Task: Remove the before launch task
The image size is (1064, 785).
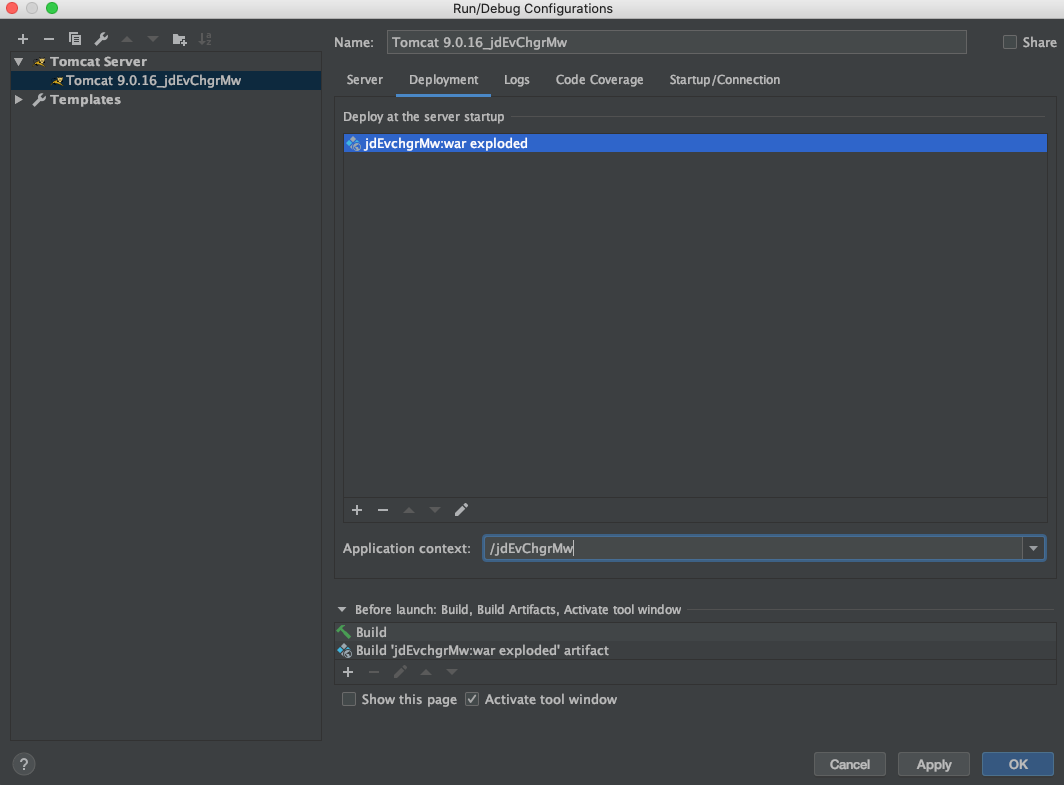Action: (x=374, y=672)
